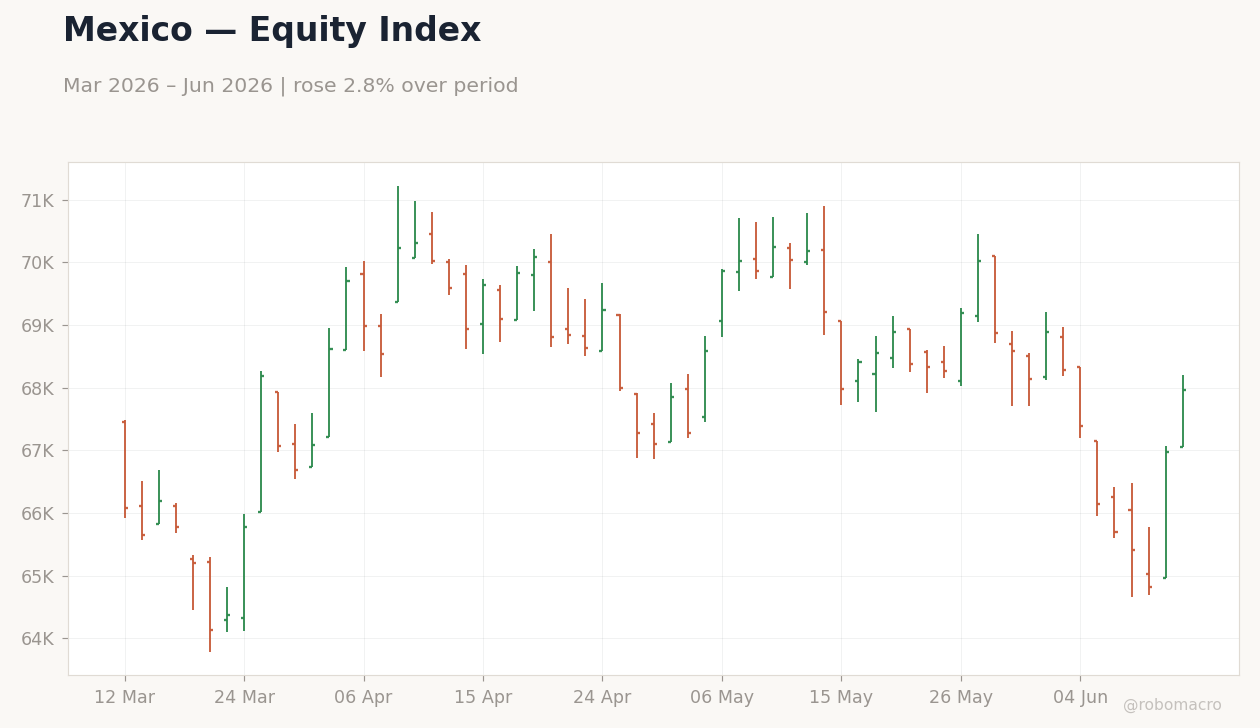Click the Mexico — Equity Index title

[272, 31]
